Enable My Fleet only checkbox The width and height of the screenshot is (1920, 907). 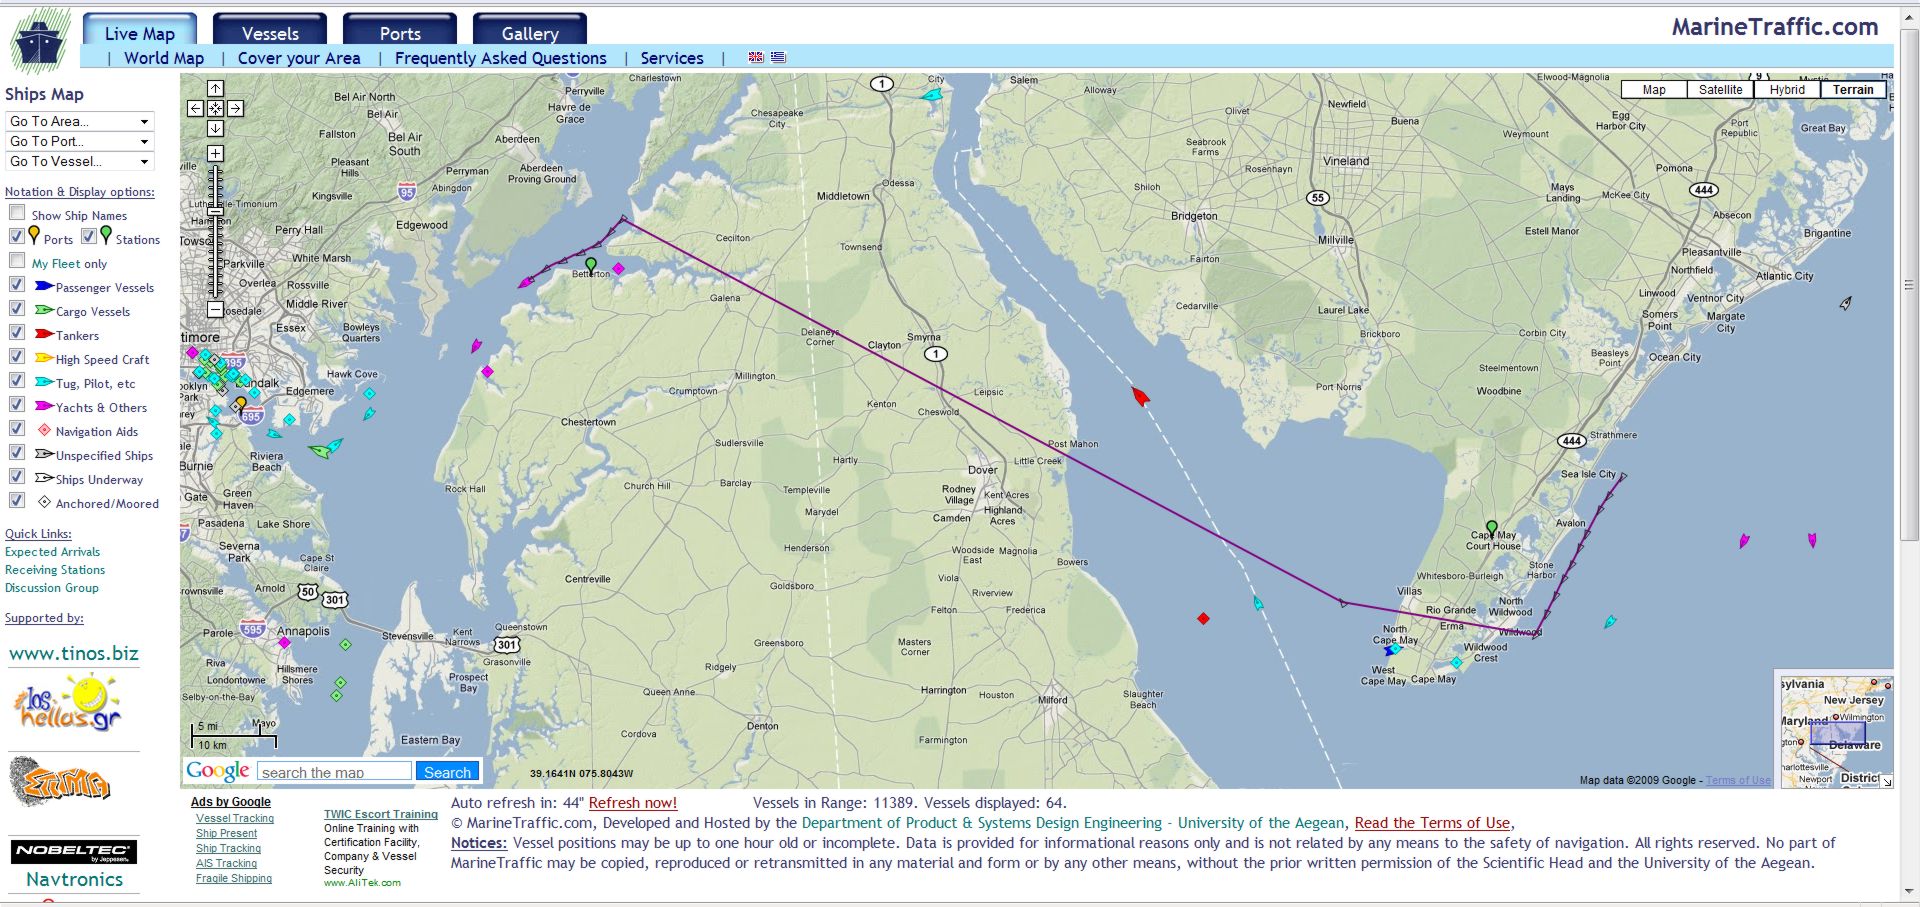point(17,261)
